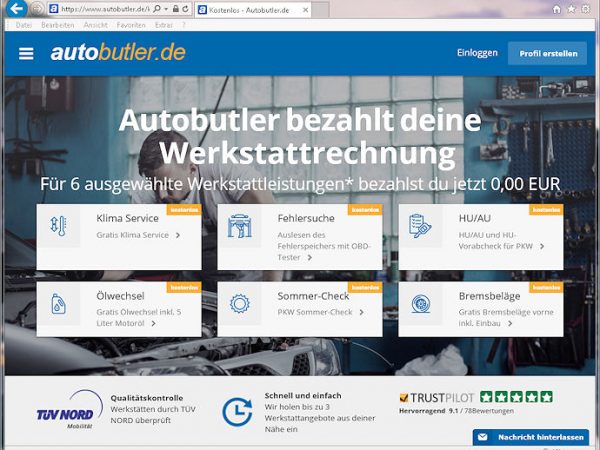The image size is (600, 450).
Task: Click the lock security icon in address bar
Action: tap(176, 9)
